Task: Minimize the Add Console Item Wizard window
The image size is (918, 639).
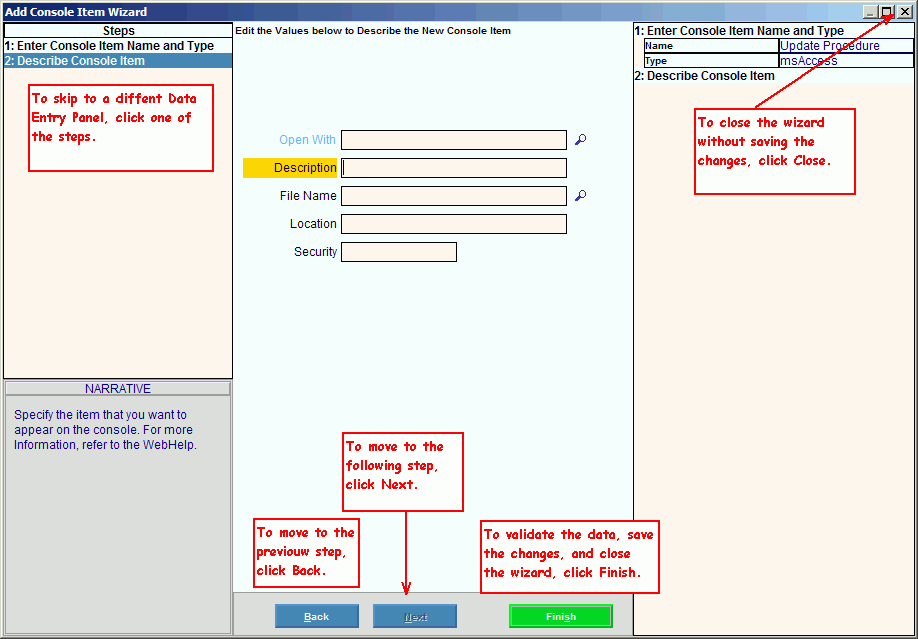Action: point(870,12)
